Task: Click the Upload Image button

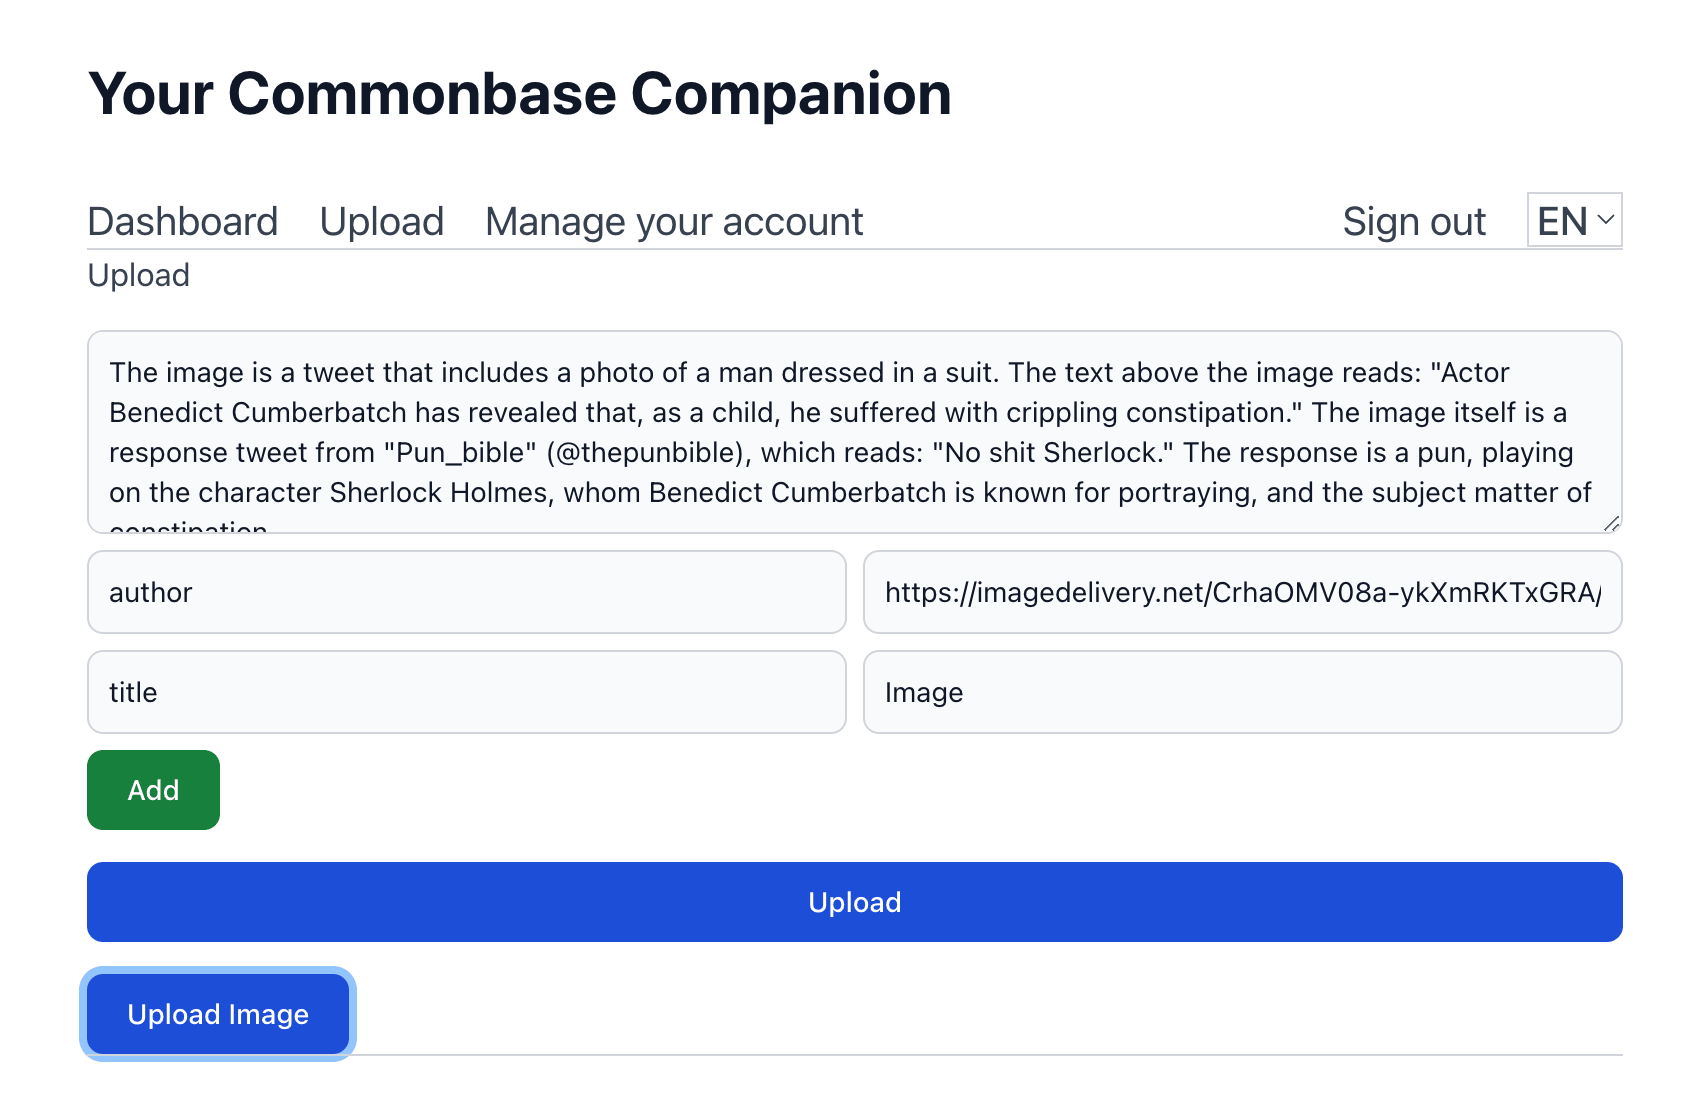Action: coord(218,1014)
